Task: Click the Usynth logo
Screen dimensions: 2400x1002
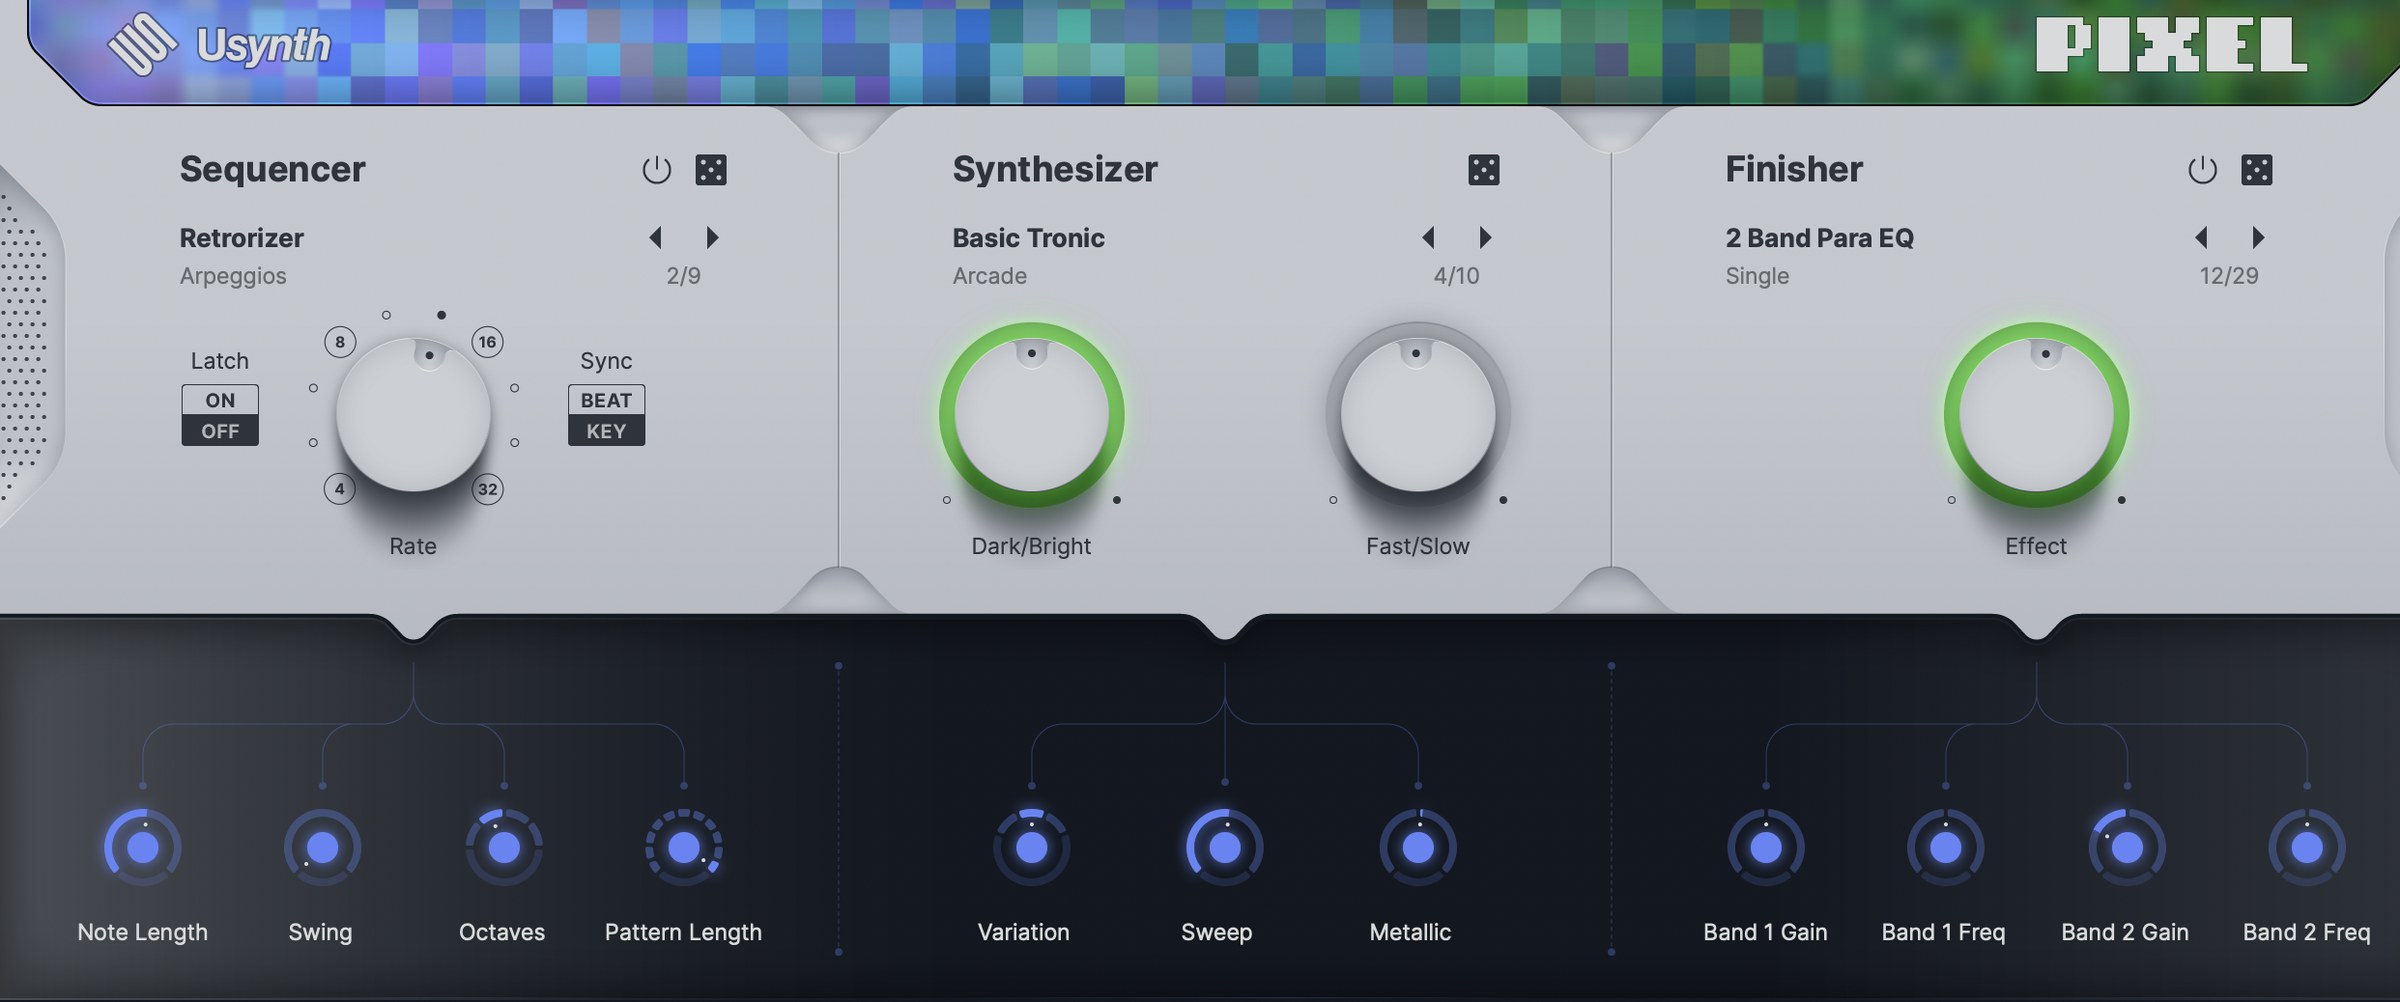Action: [219, 45]
